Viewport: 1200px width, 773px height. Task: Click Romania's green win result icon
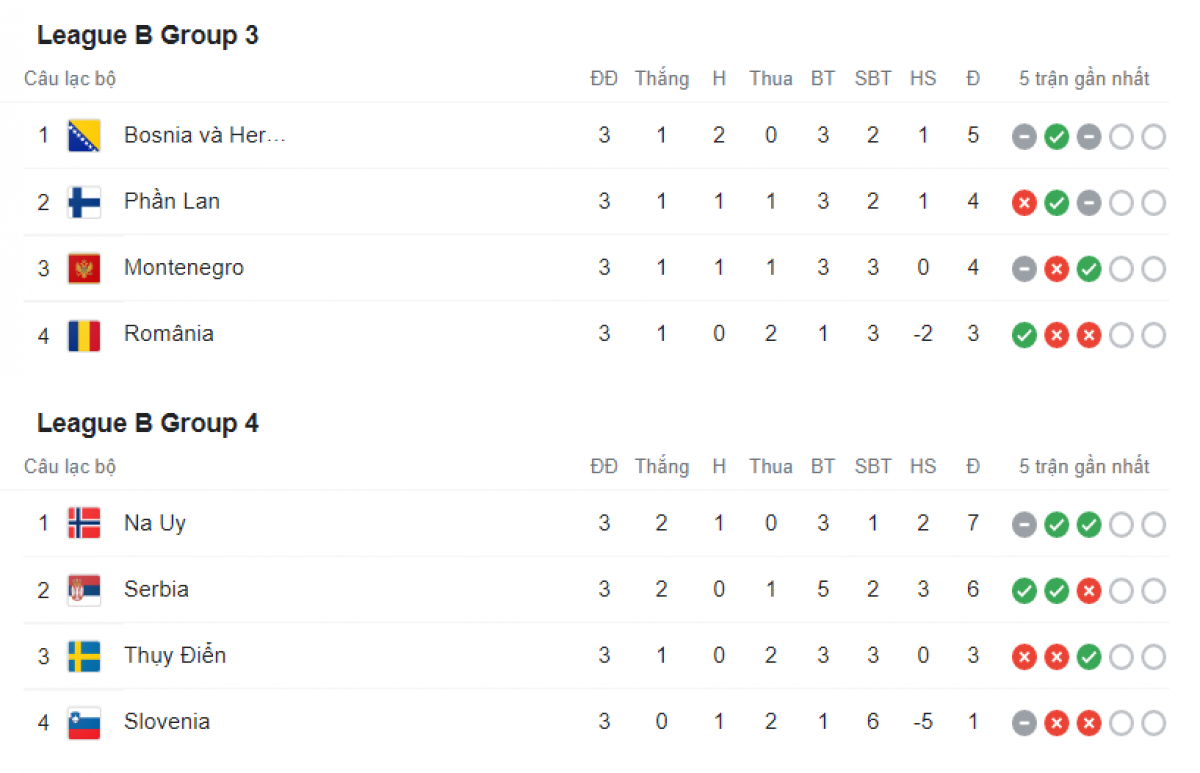pyautogui.click(x=1024, y=335)
